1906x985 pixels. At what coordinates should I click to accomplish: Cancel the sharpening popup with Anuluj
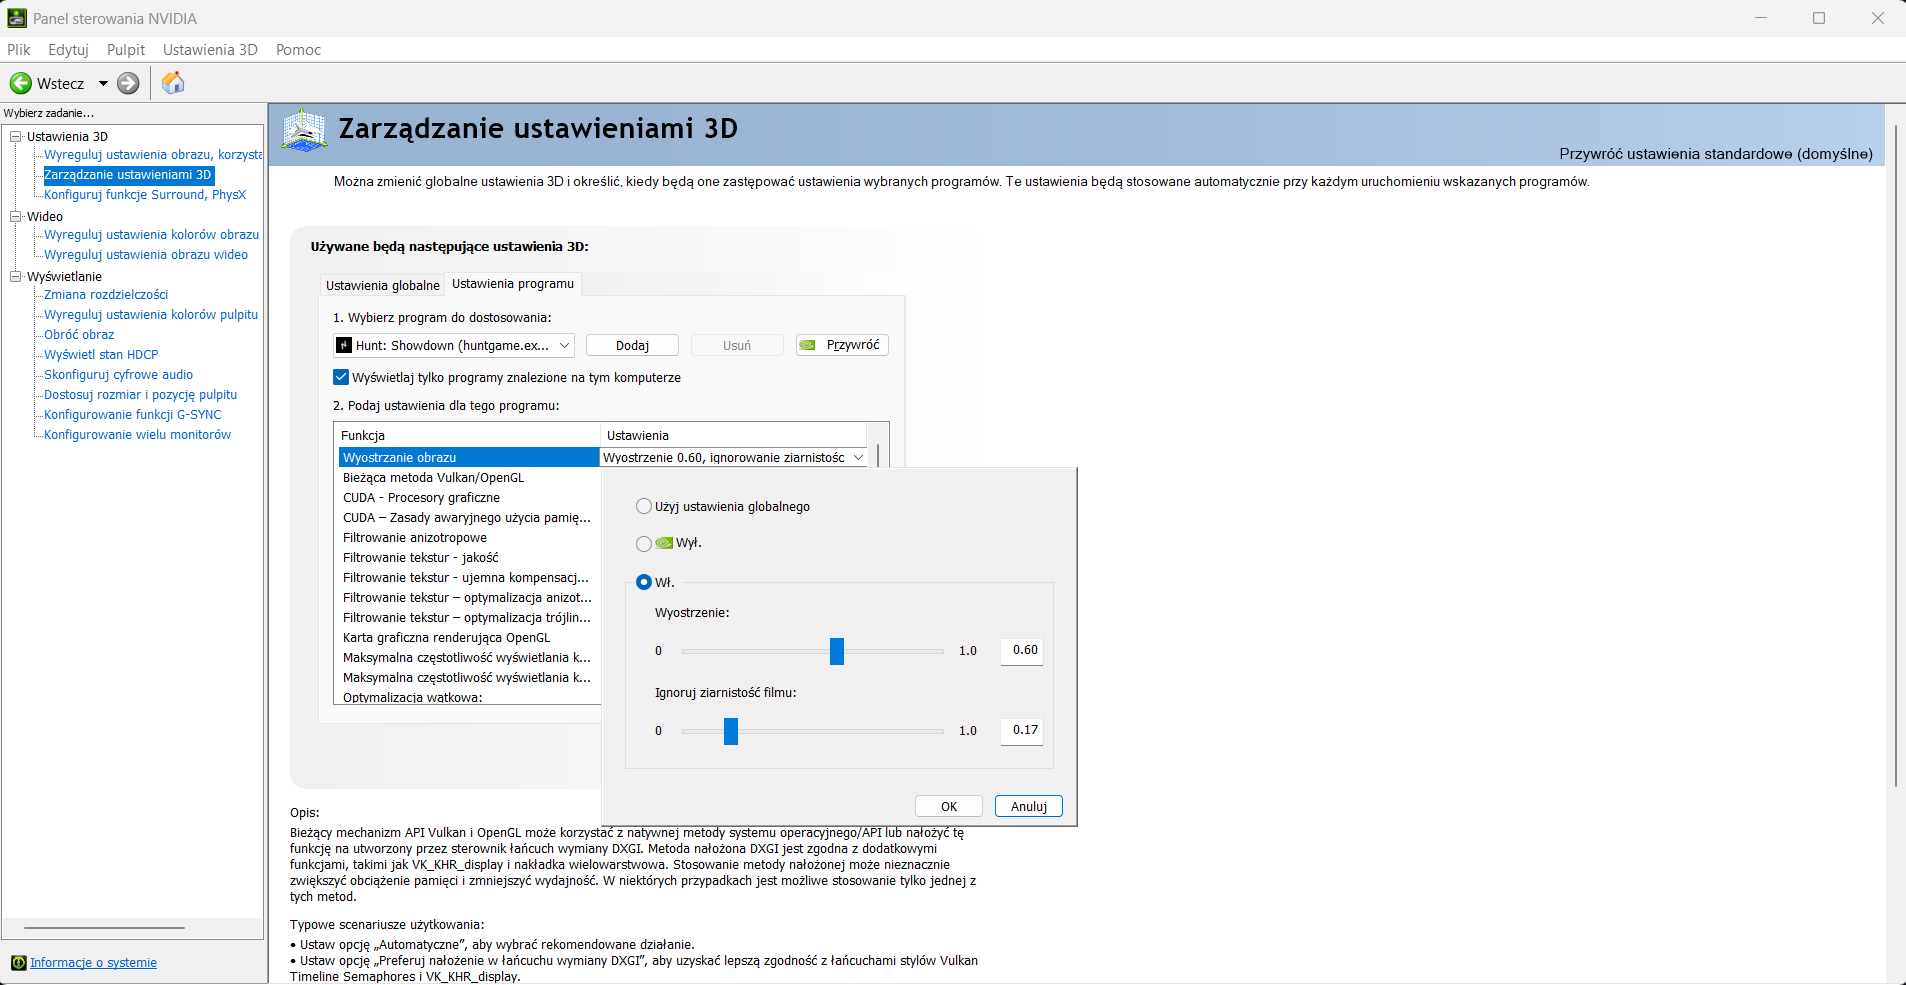tap(1029, 806)
